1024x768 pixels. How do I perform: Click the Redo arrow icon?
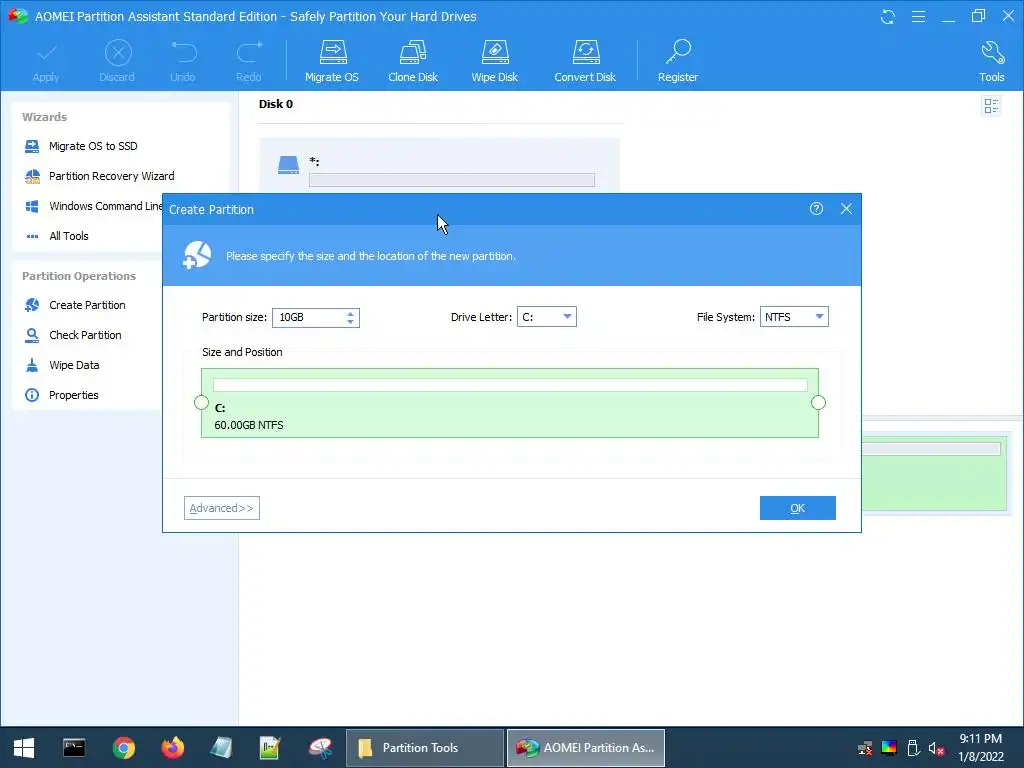click(249, 53)
